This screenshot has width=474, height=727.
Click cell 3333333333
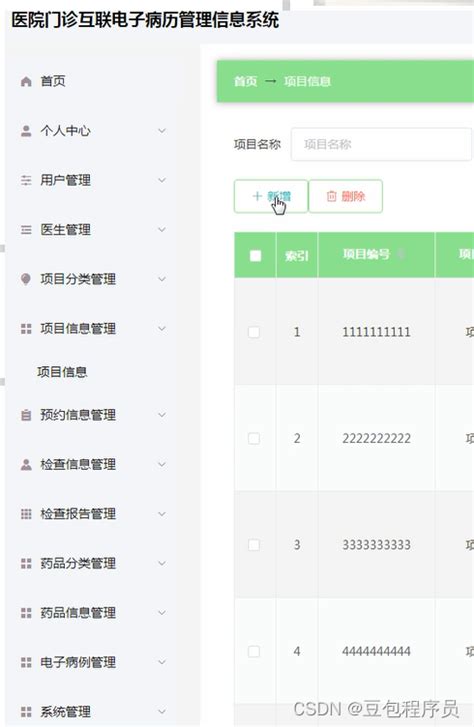376,545
